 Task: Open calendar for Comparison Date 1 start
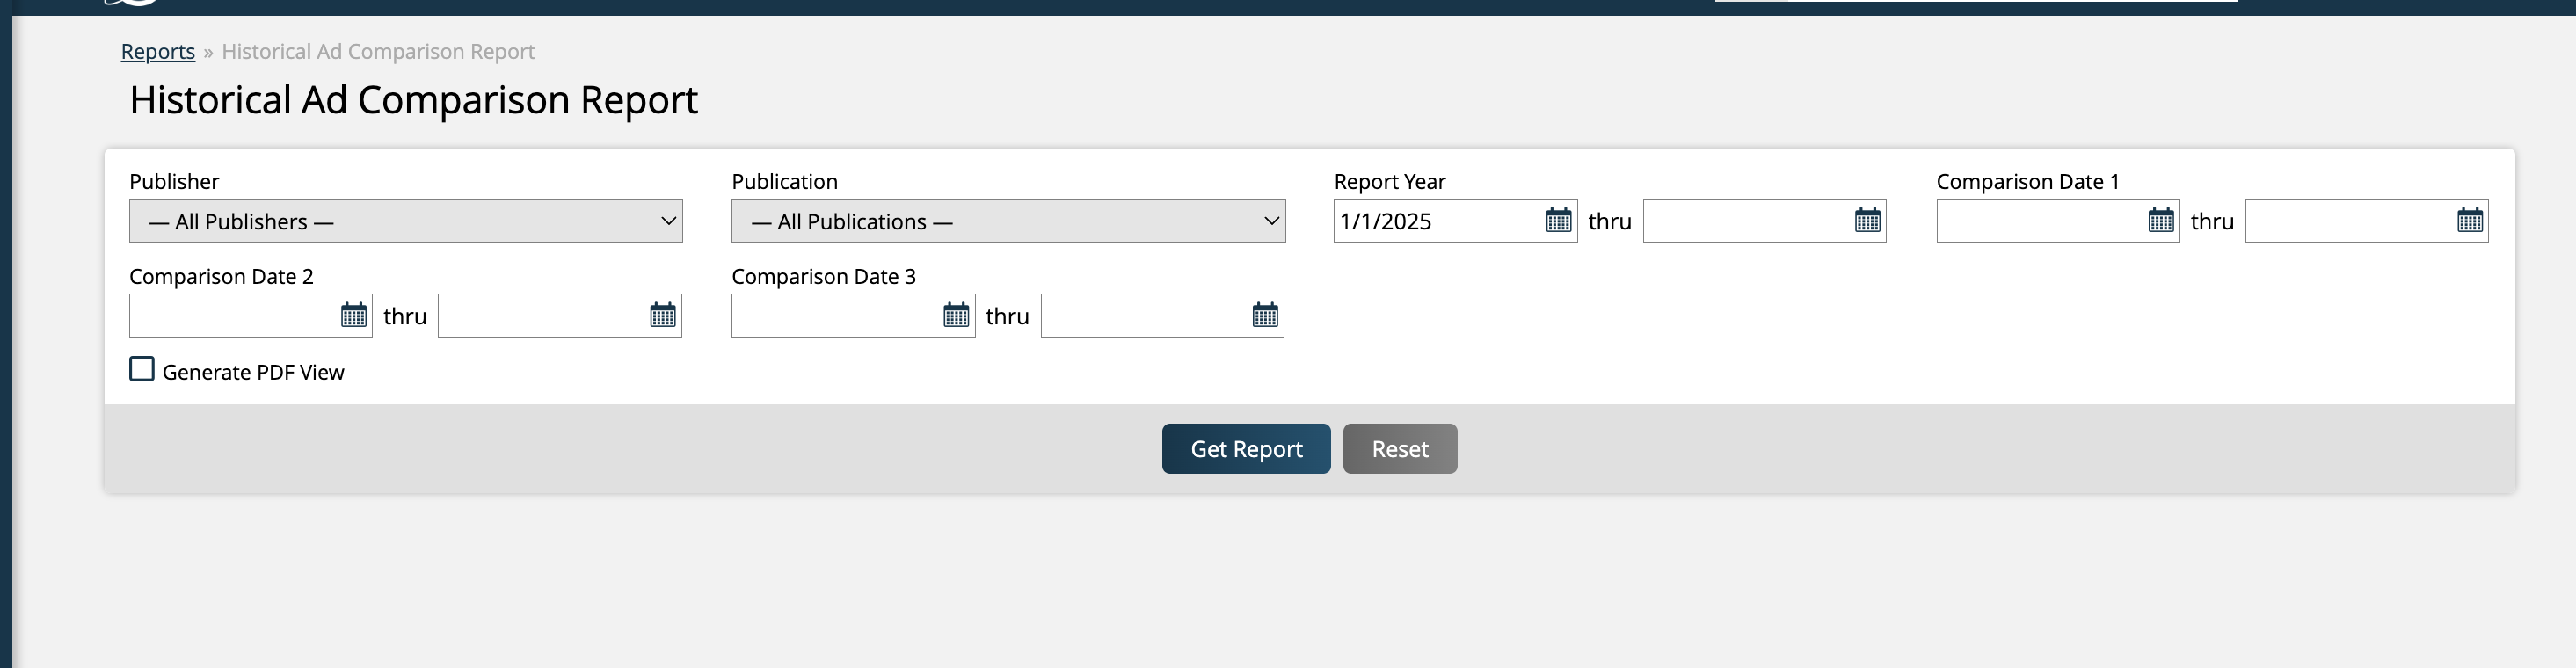tap(2161, 221)
